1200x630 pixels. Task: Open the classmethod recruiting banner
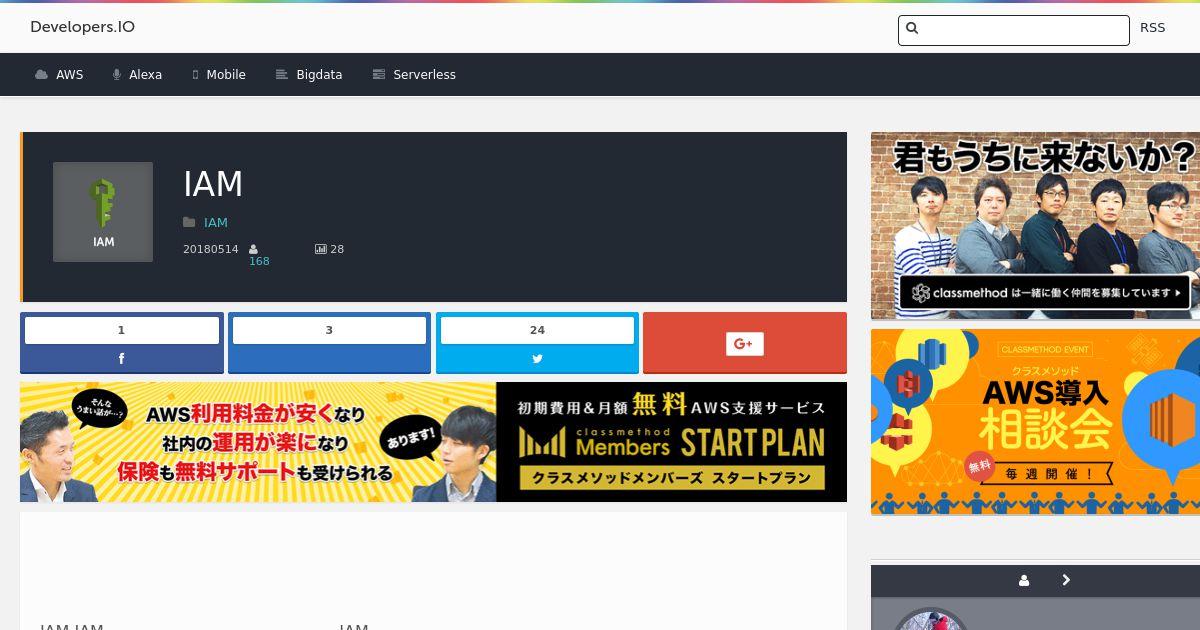click(x=1035, y=226)
